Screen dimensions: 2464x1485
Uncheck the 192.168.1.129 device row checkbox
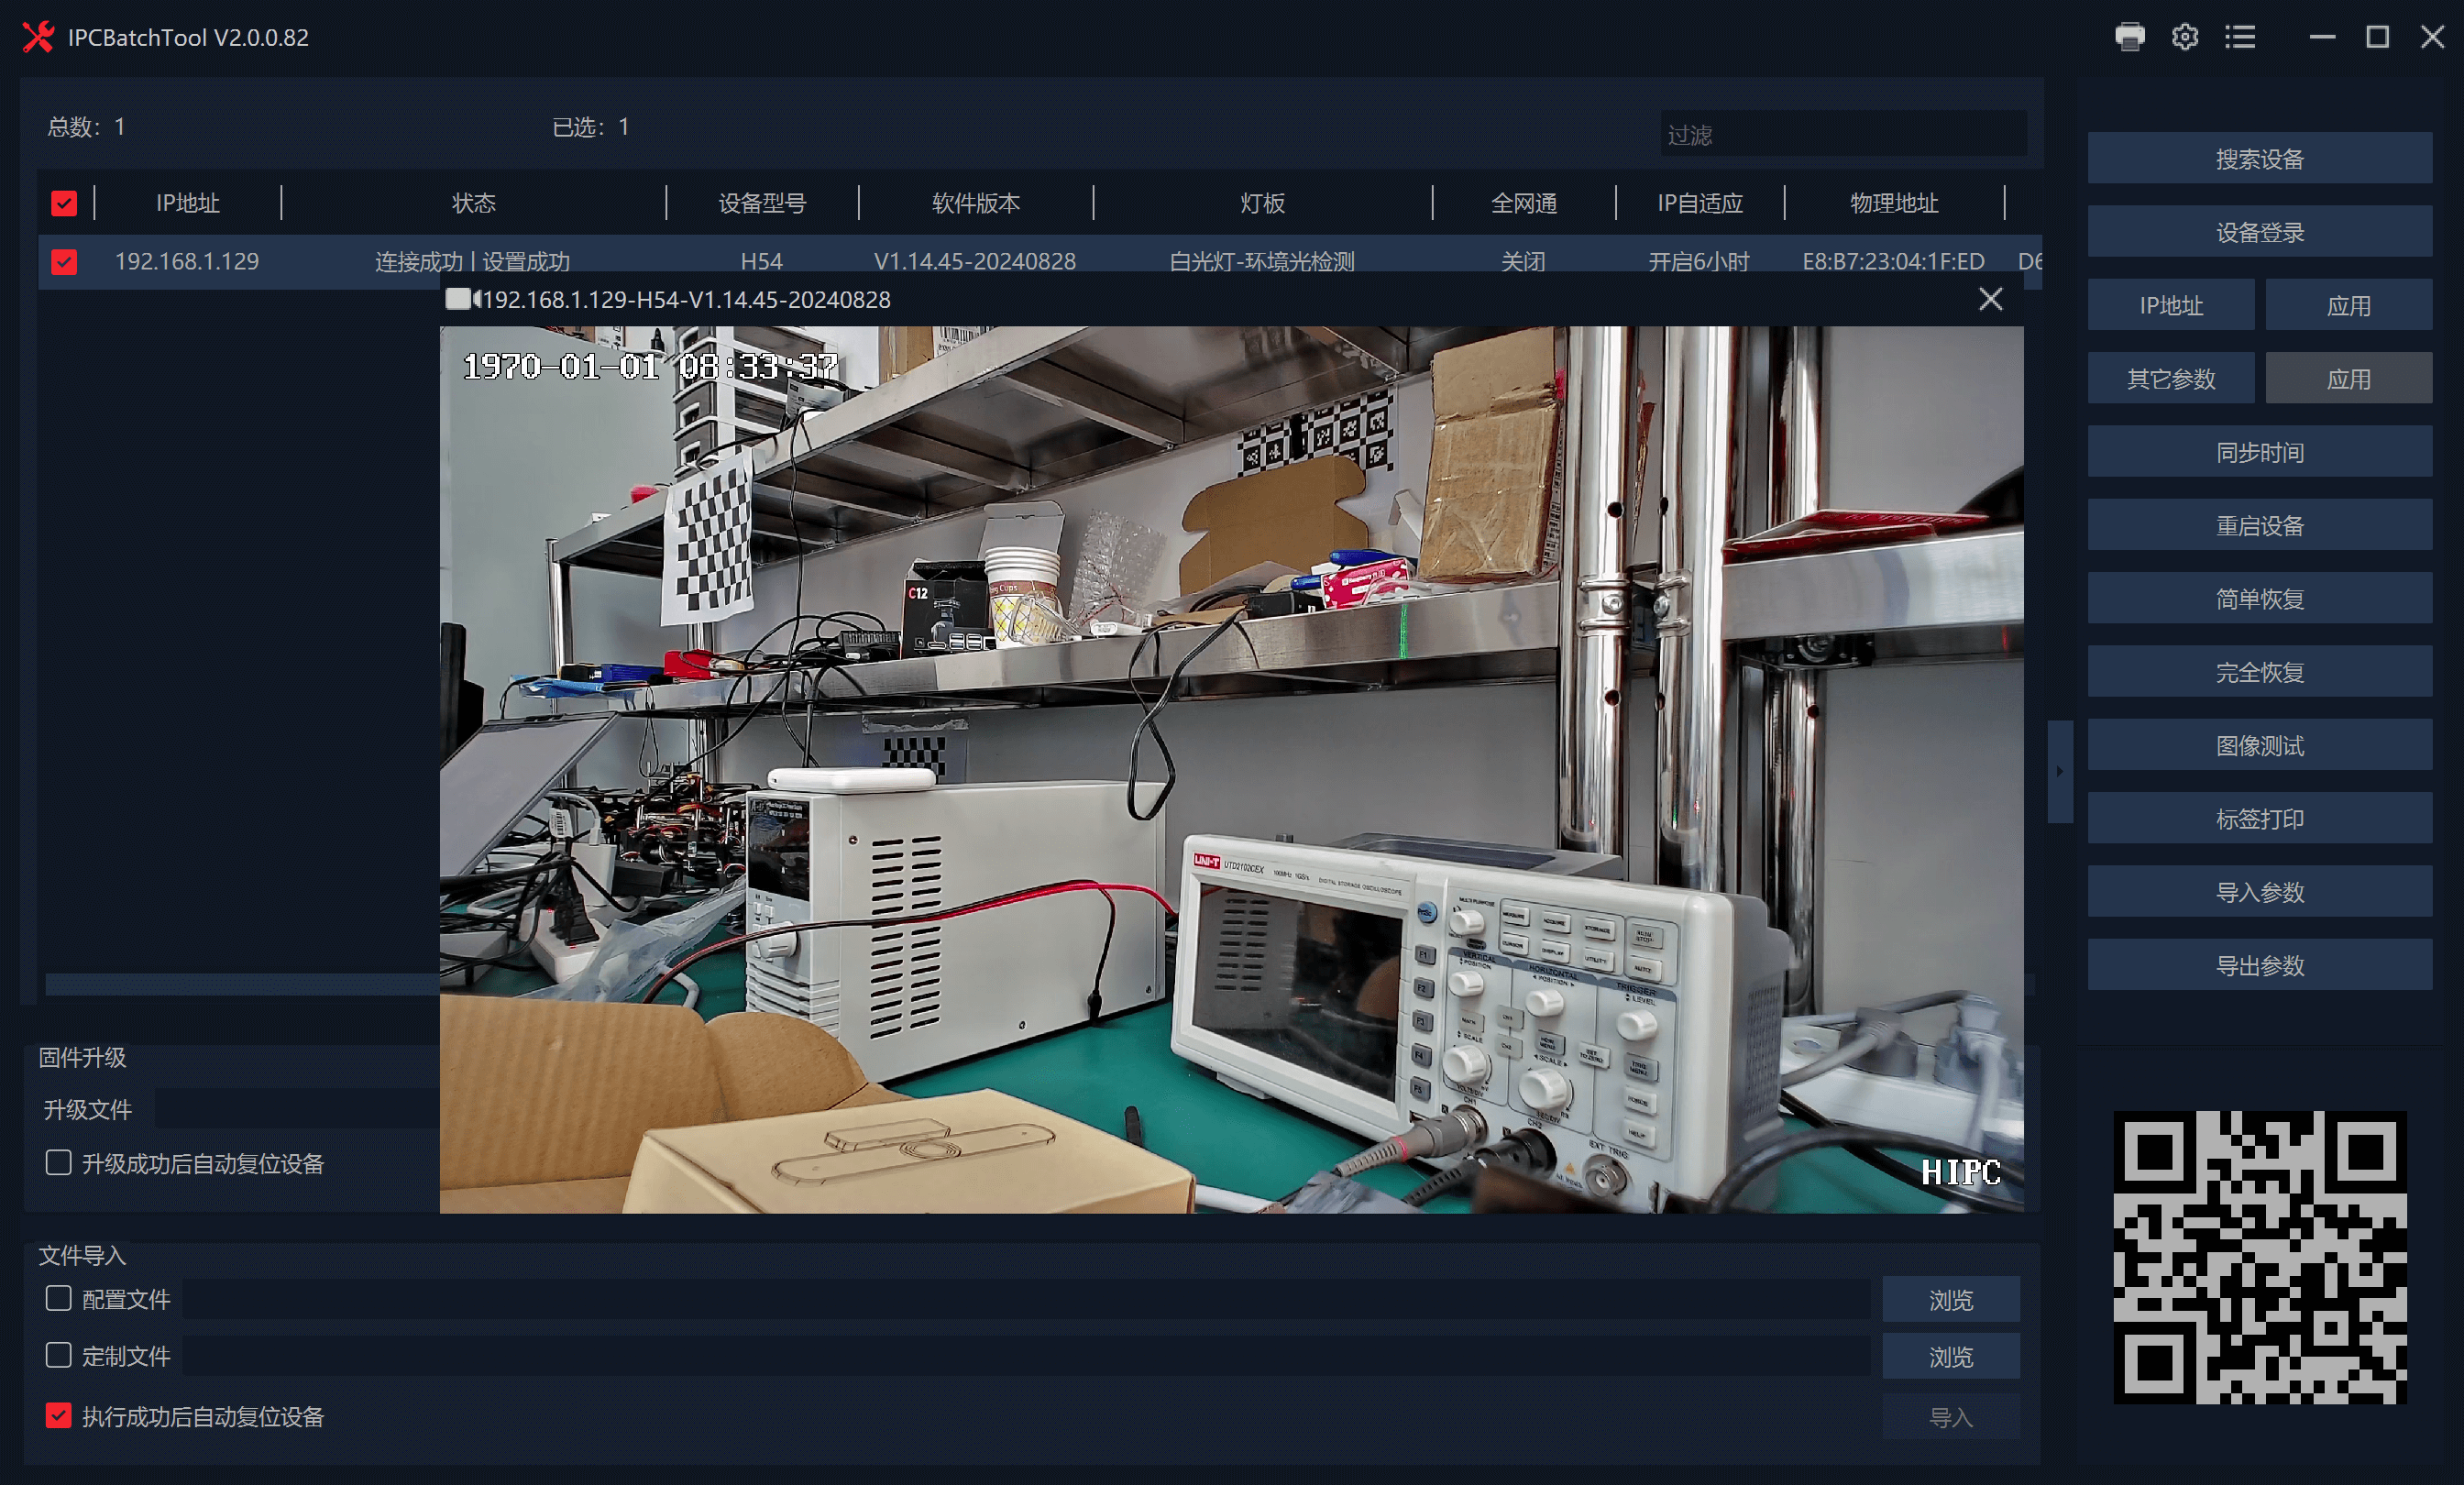(x=64, y=262)
